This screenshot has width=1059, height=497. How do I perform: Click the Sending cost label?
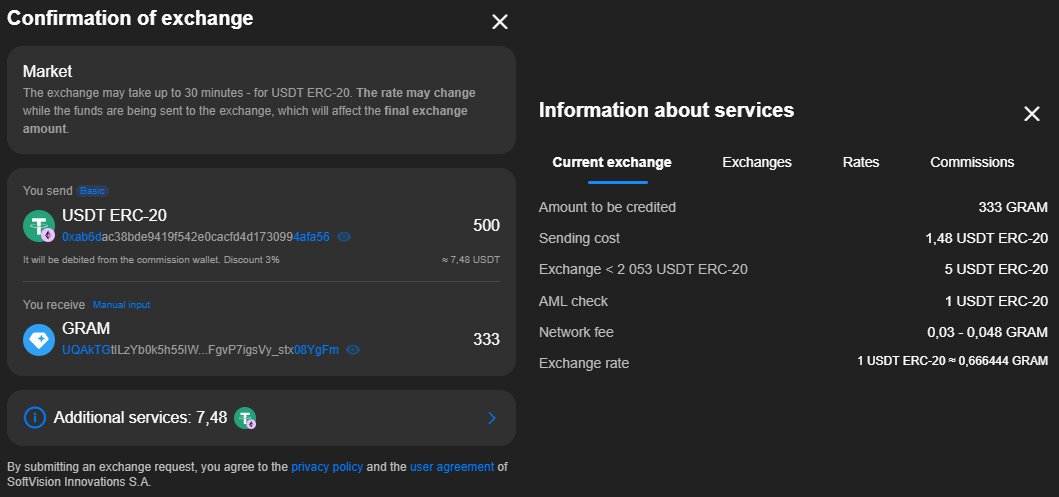pyautogui.click(x=579, y=238)
